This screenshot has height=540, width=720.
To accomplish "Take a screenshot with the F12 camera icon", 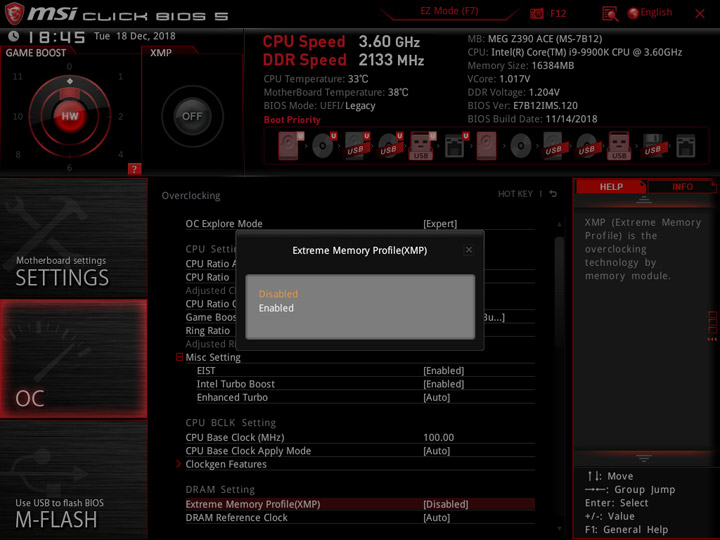I will (x=536, y=13).
